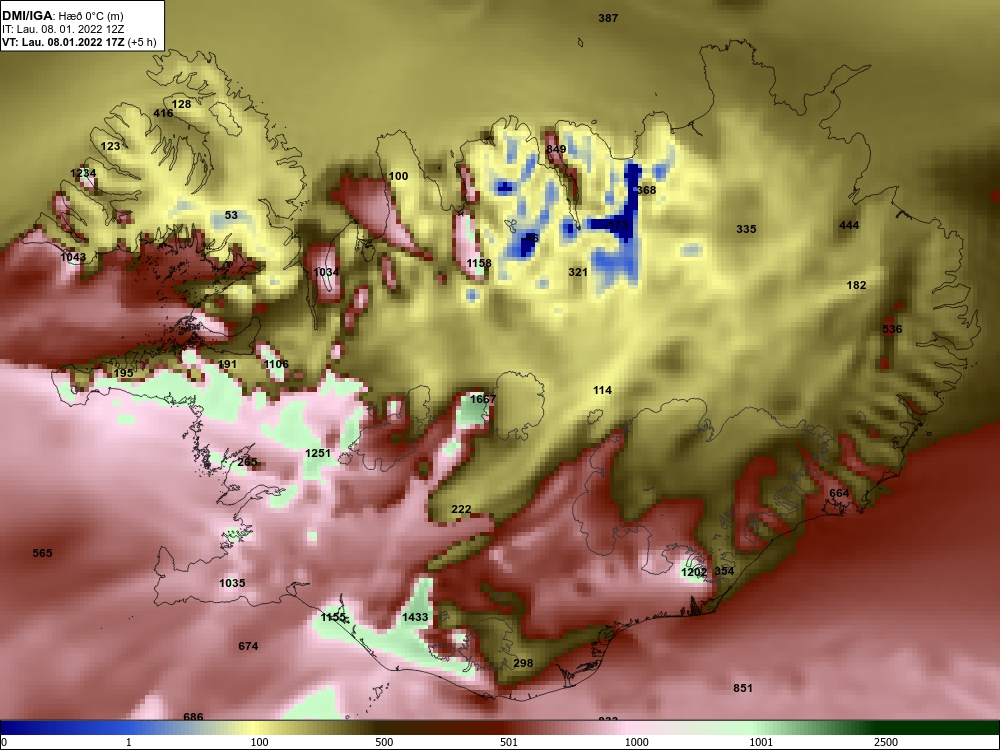
Task: Select the 1433 height label
Action: [415, 617]
